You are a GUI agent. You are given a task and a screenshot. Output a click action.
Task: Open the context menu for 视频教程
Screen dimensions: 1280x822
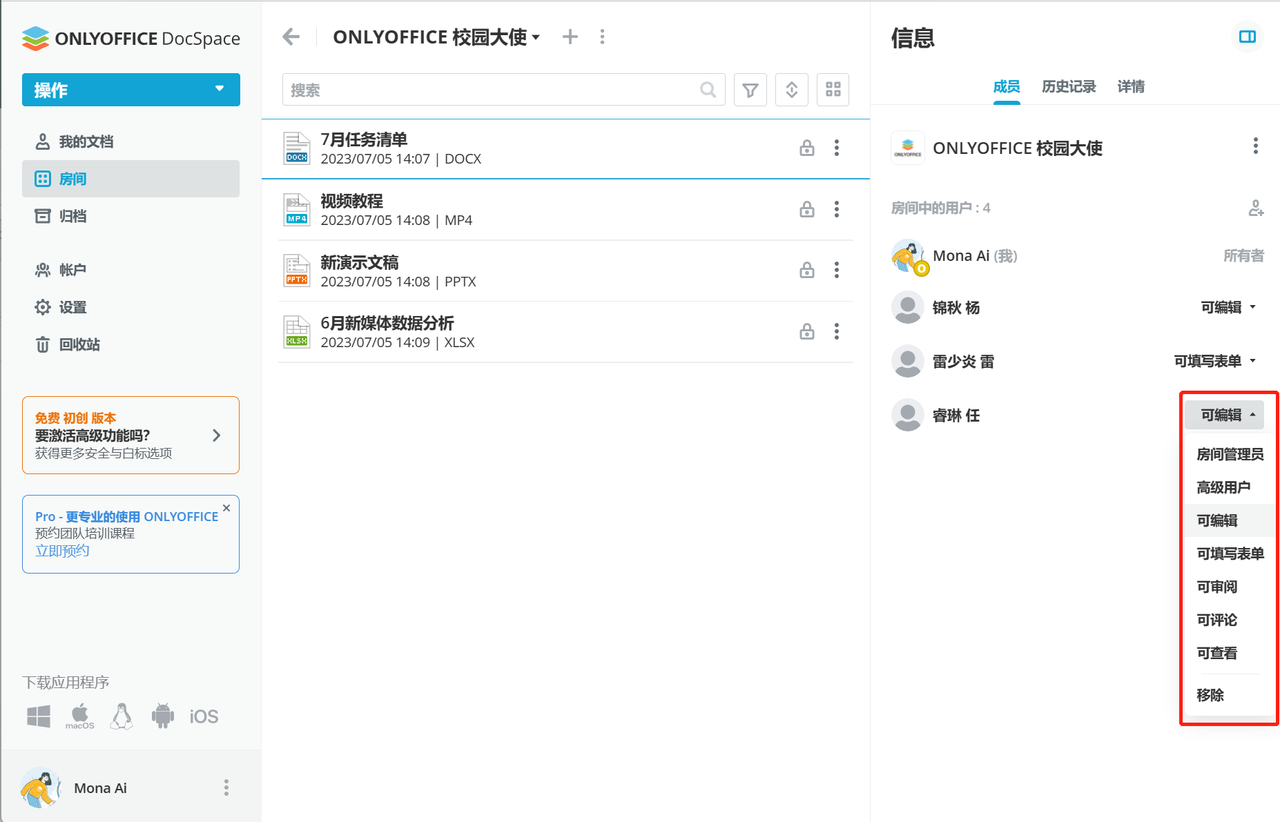point(837,210)
